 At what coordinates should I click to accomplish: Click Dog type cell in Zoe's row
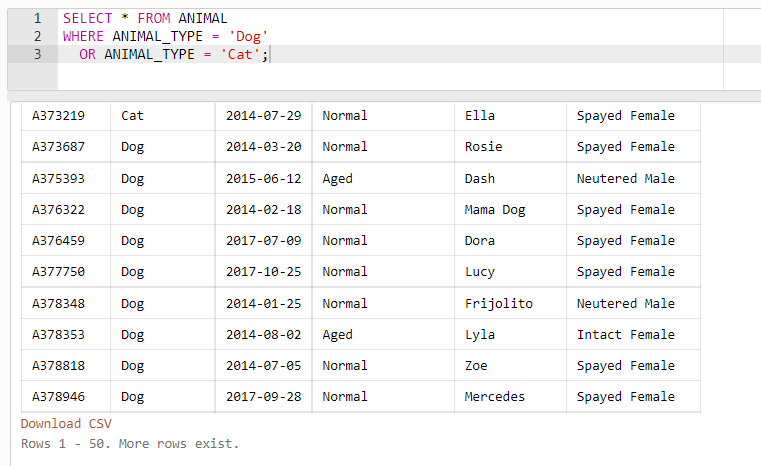tap(132, 366)
